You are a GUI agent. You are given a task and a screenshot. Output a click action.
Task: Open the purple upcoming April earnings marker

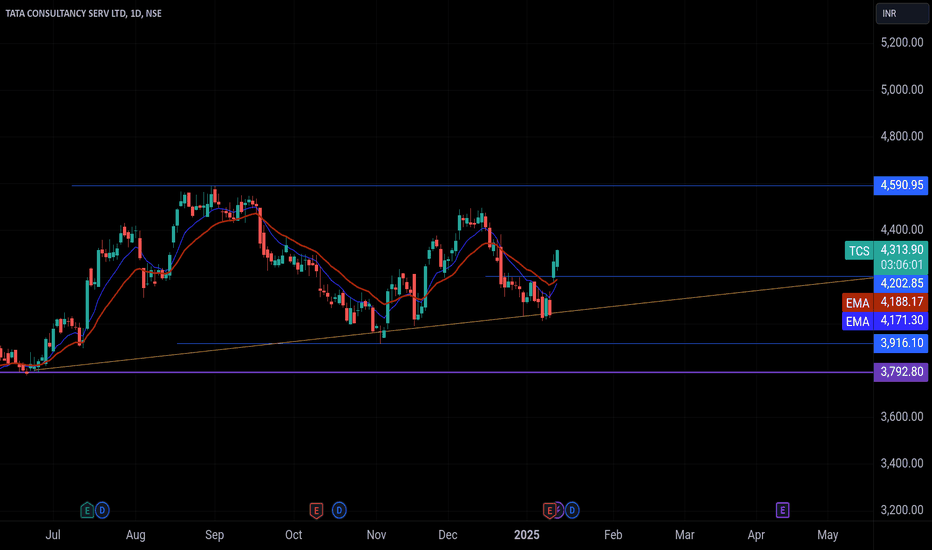point(782,510)
